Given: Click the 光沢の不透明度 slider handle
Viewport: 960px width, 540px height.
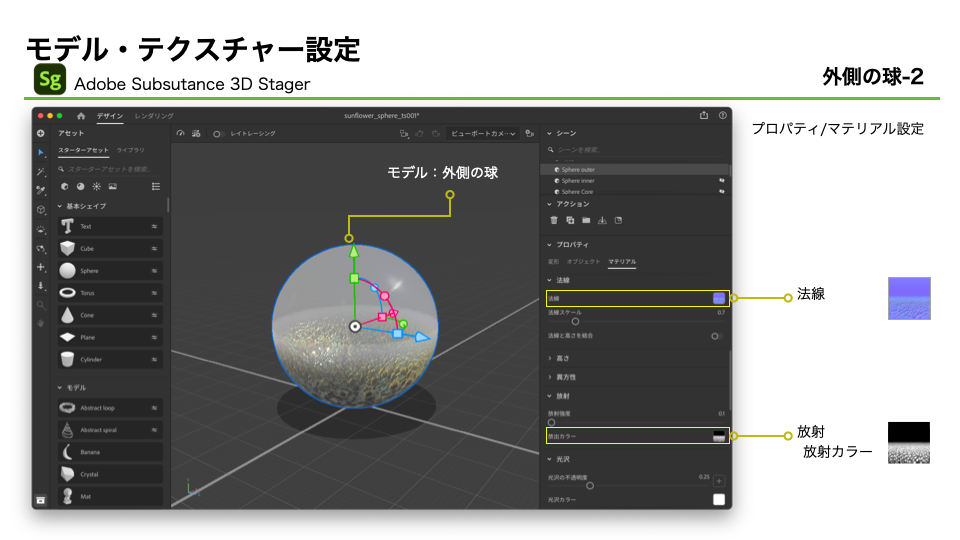Looking at the screenshot, I should pos(590,486).
